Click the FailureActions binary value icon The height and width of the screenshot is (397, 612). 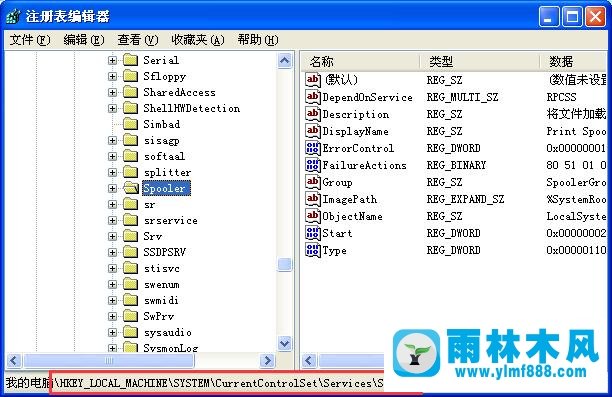point(313,165)
